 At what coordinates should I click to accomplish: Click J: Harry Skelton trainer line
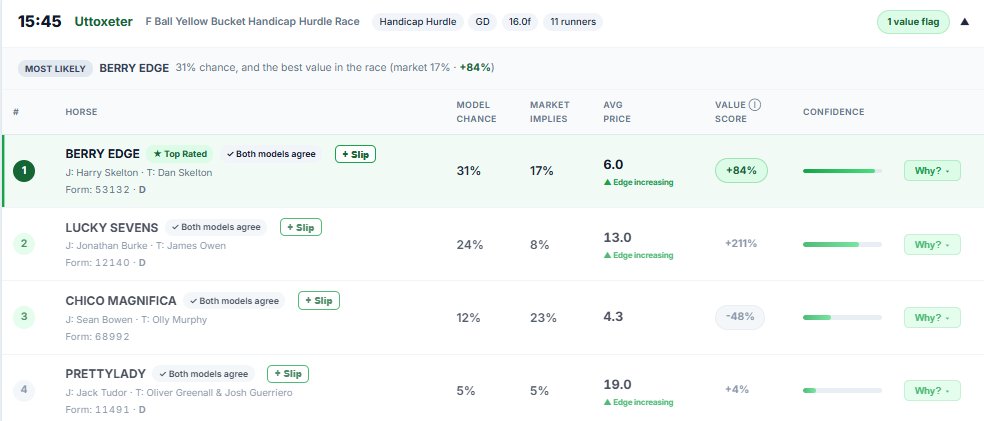point(139,173)
